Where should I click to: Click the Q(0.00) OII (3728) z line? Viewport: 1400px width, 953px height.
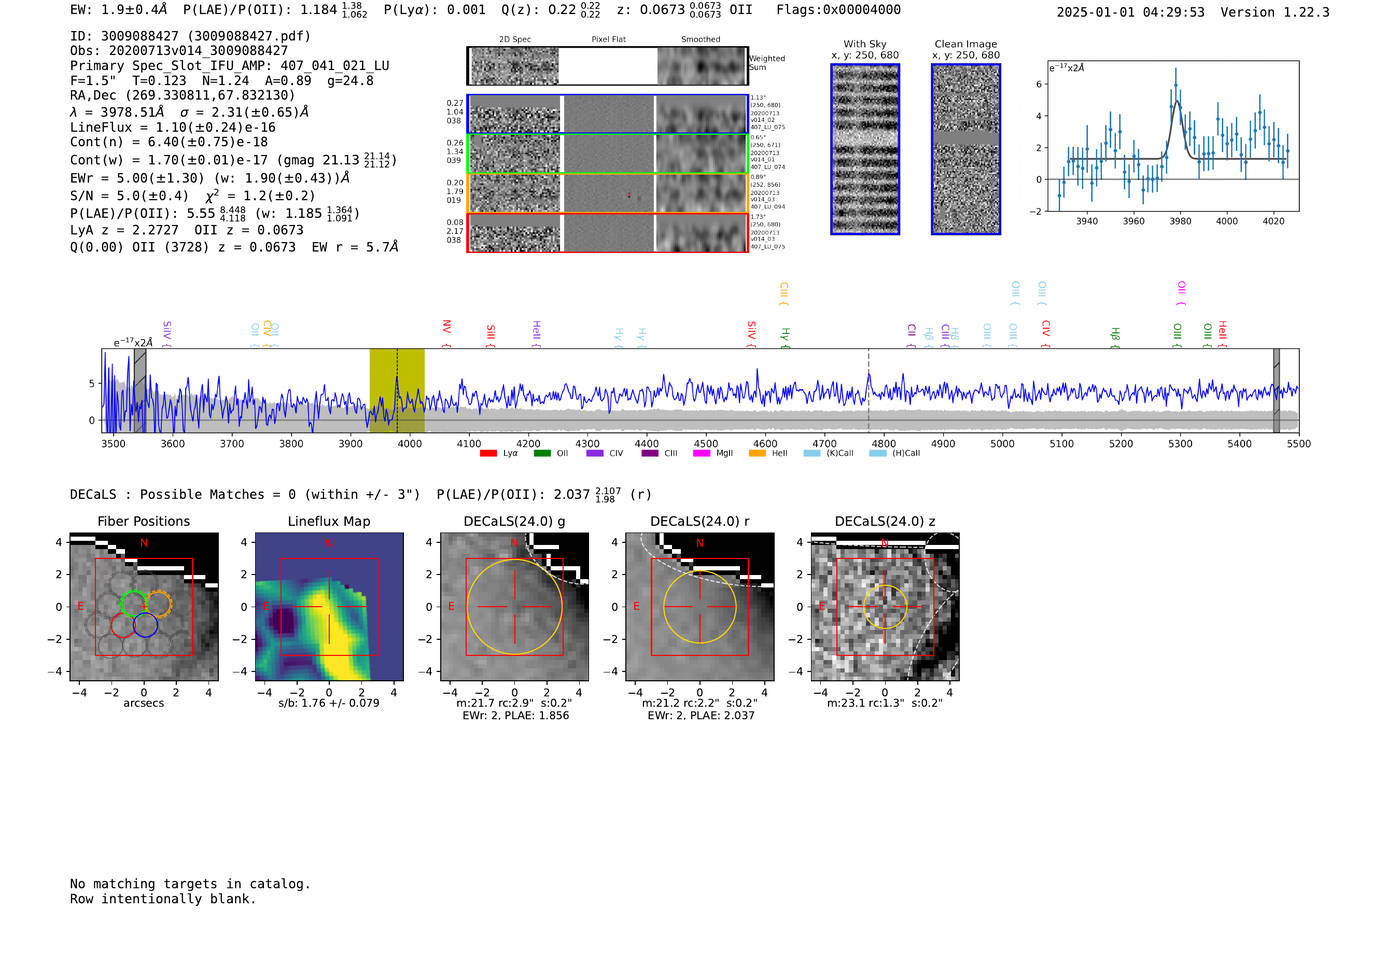(234, 246)
